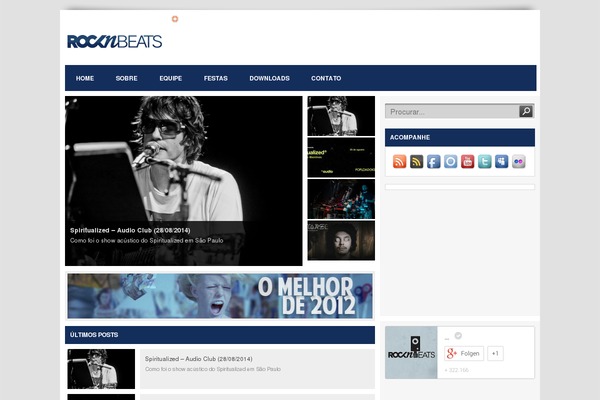
Task: Open the YouTube channel icon
Action: [x=468, y=162]
